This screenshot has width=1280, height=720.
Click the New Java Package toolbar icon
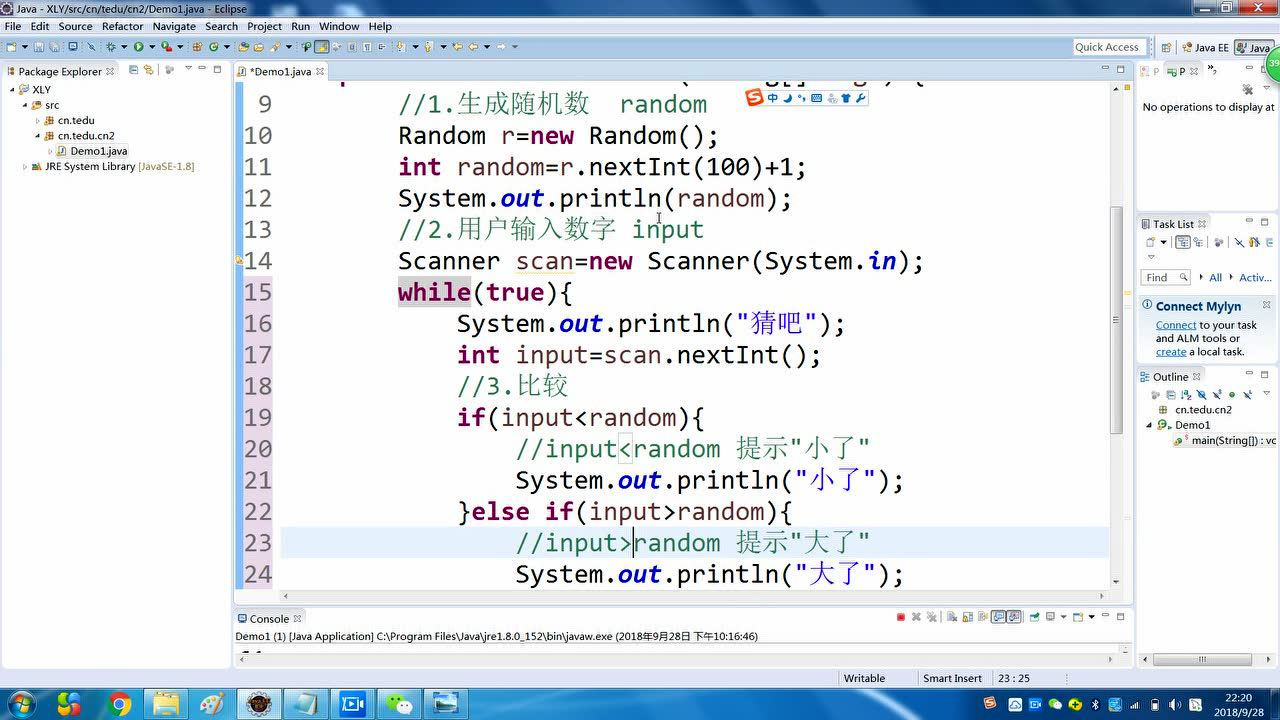(x=197, y=46)
